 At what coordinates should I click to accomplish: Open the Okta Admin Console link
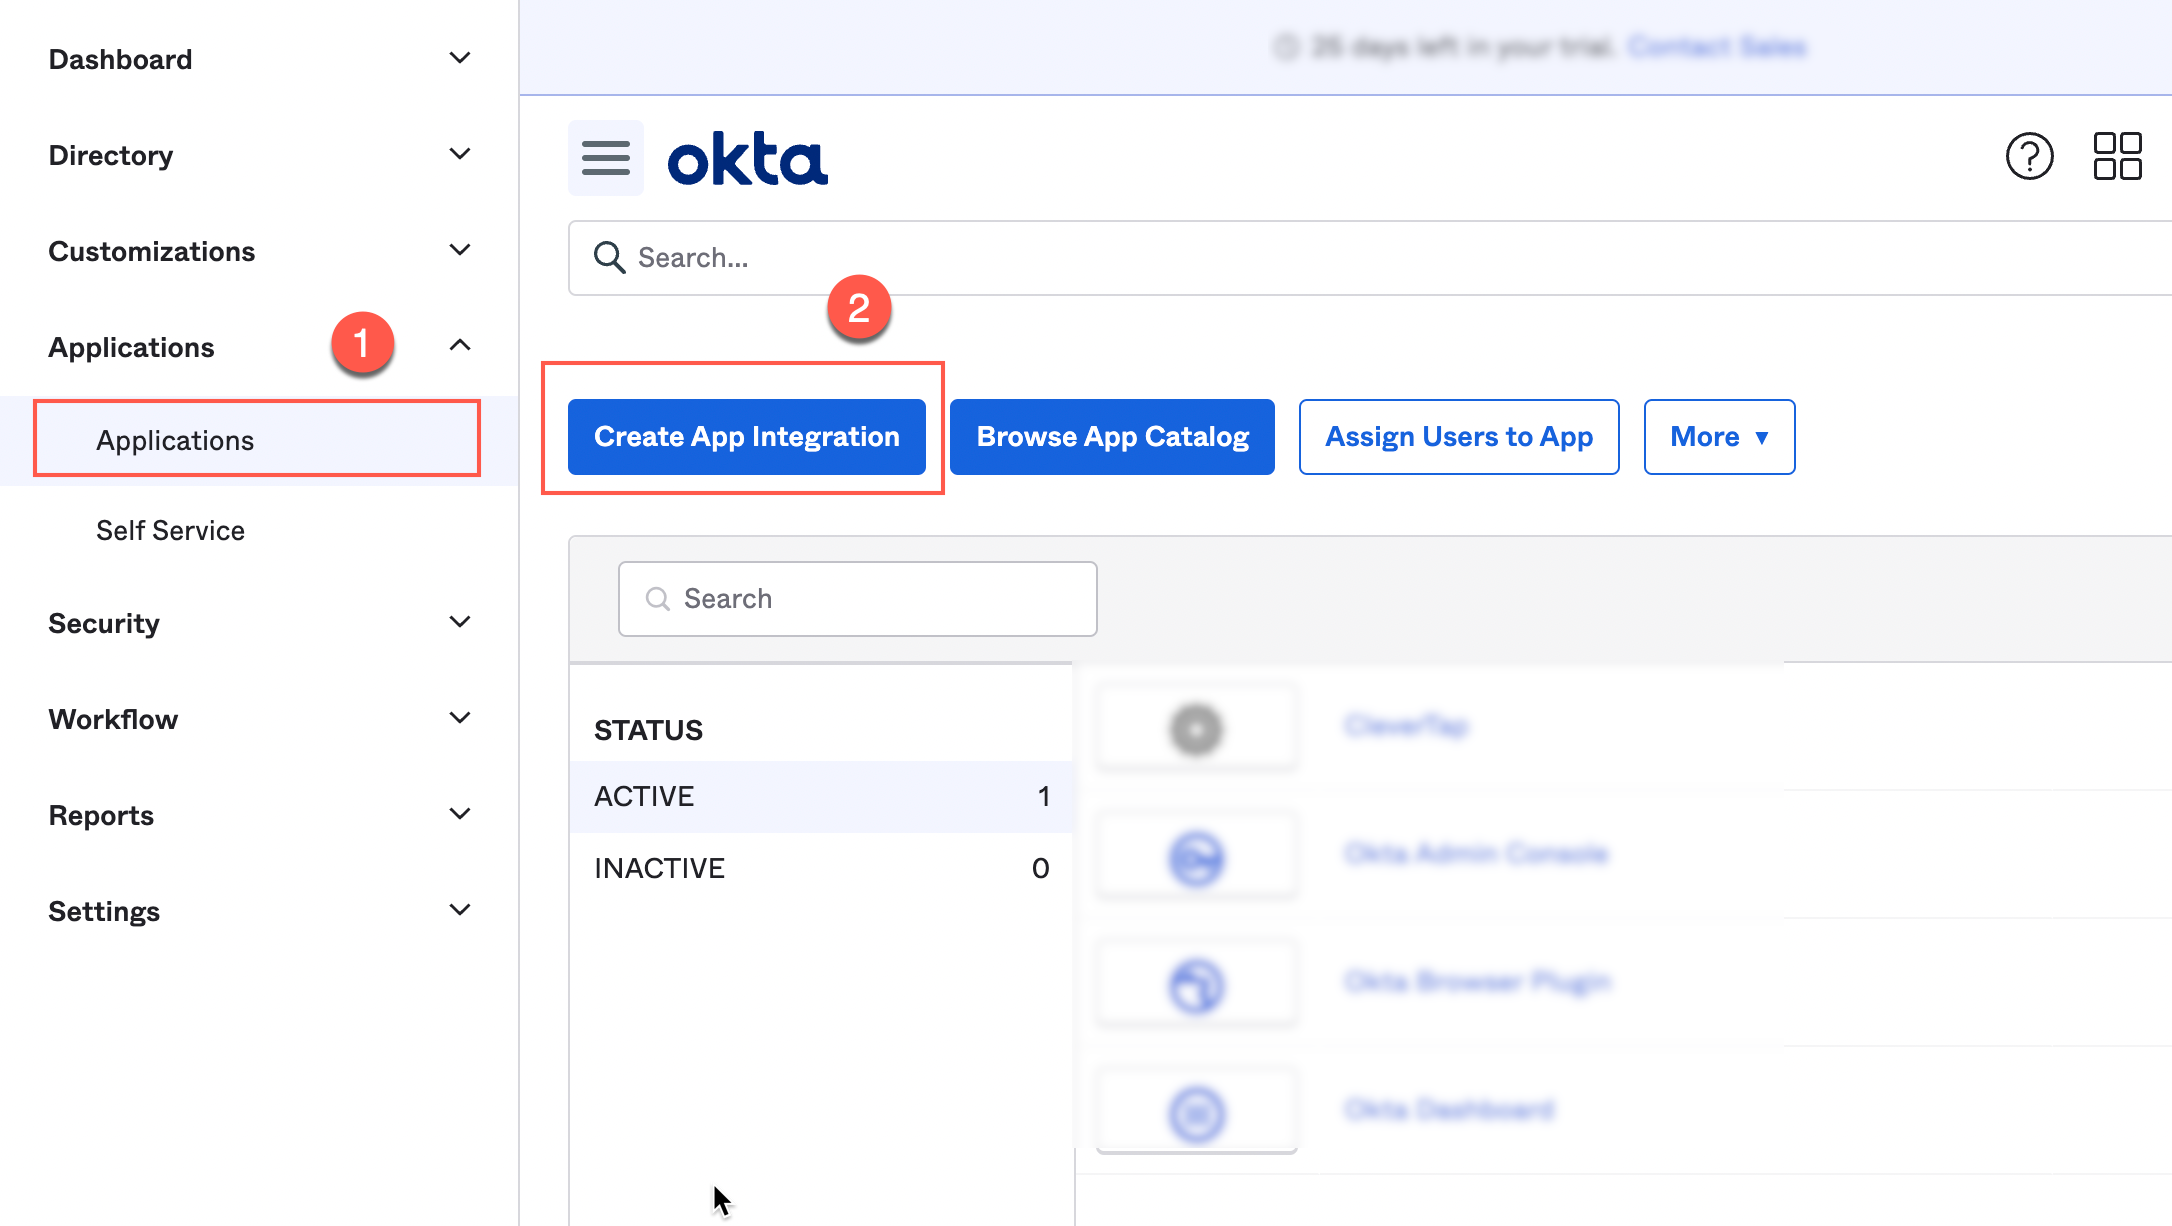(1476, 853)
